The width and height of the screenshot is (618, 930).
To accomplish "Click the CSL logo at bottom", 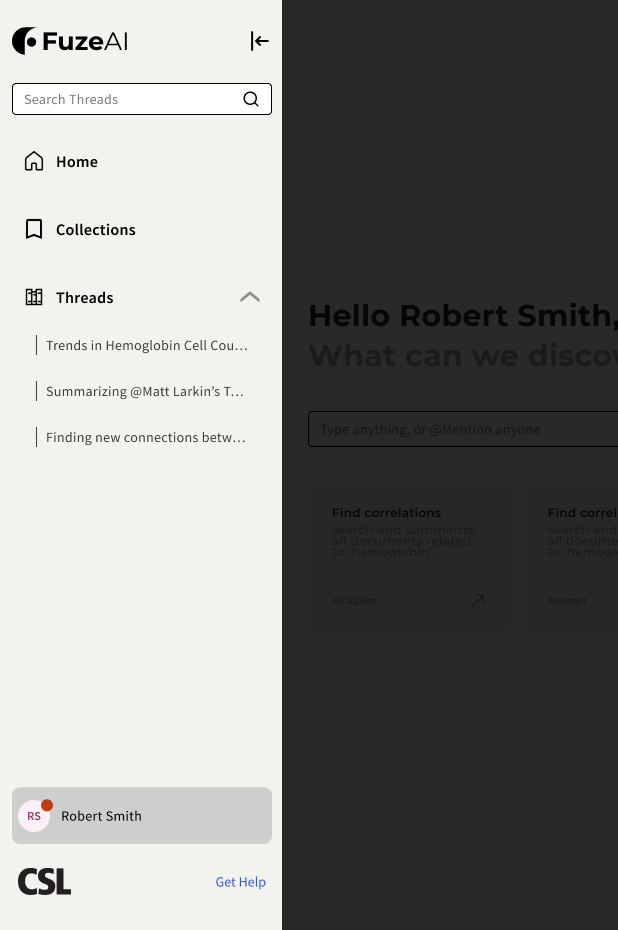I will click(x=45, y=881).
